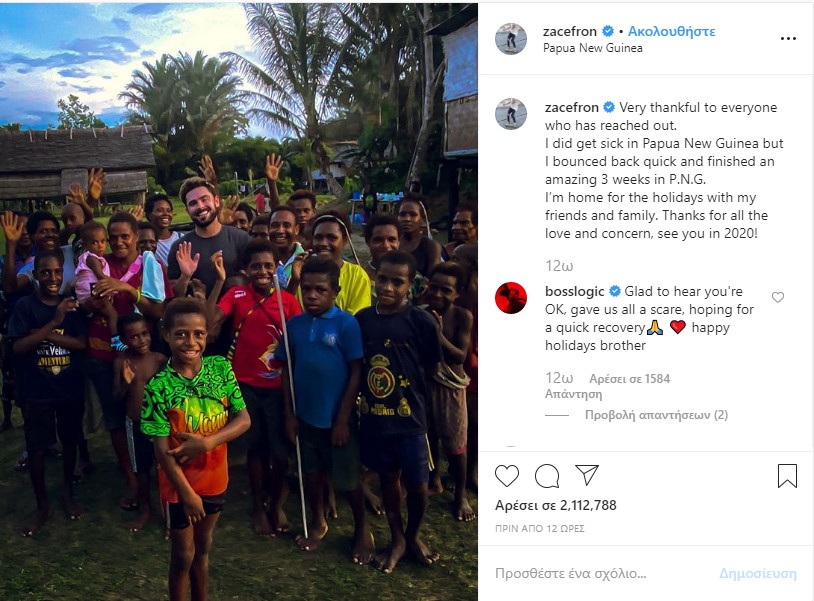Image resolution: width=814 pixels, height=601 pixels.
Task: Open comments with the speech bubble icon
Action: (547, 475)
